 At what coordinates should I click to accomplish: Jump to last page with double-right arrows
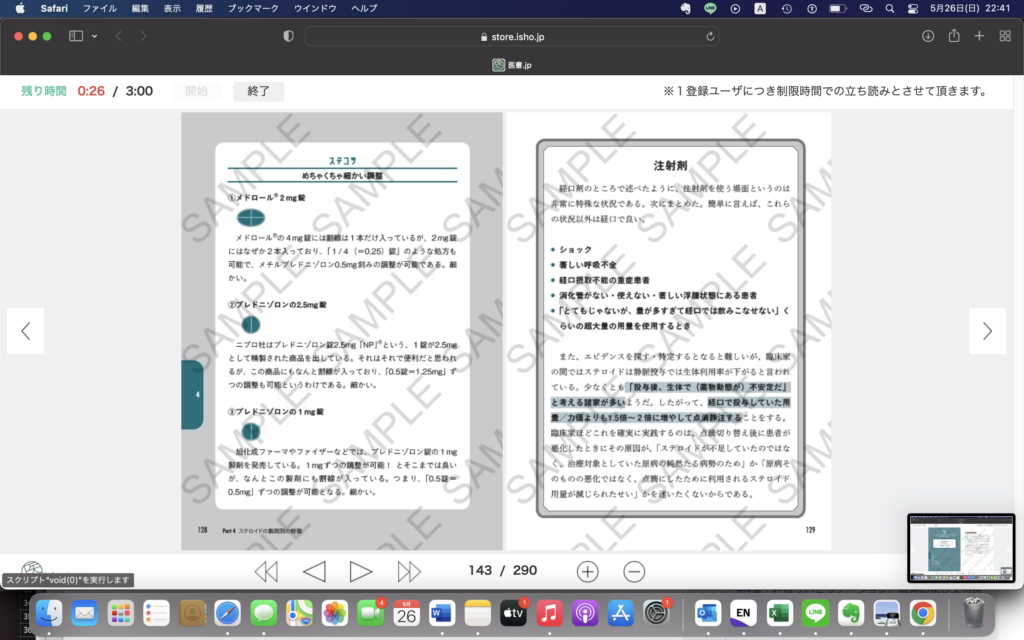click(x=409, y=571)
